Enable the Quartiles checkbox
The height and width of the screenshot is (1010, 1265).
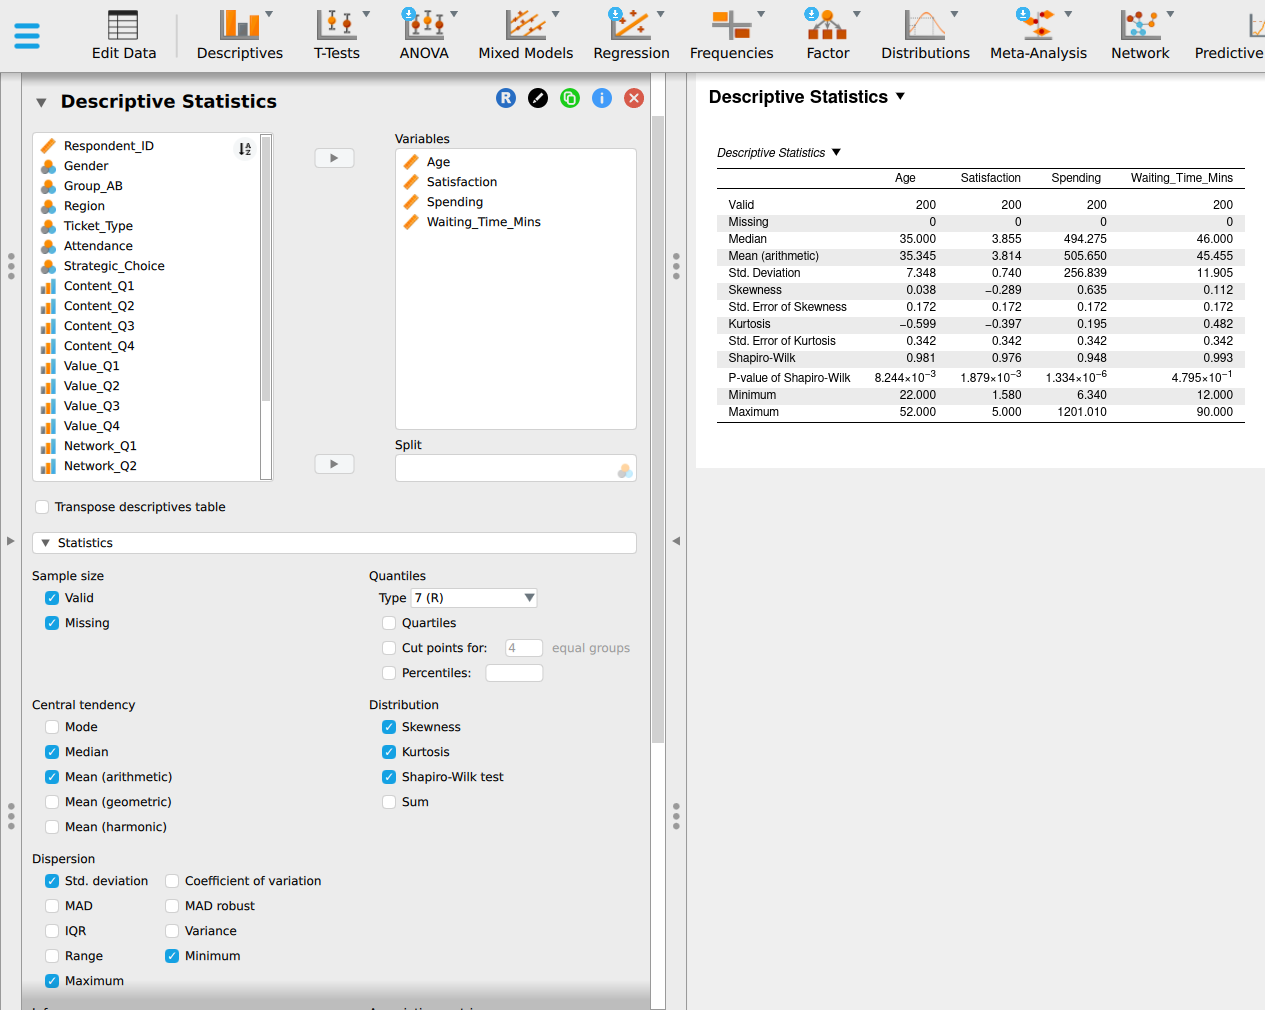point(389,623)
